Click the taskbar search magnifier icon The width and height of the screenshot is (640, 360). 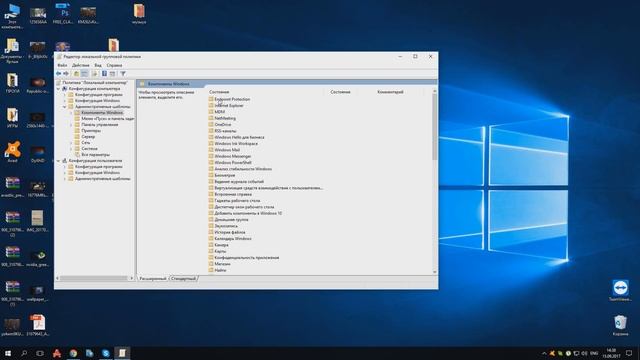coord(24,353)
